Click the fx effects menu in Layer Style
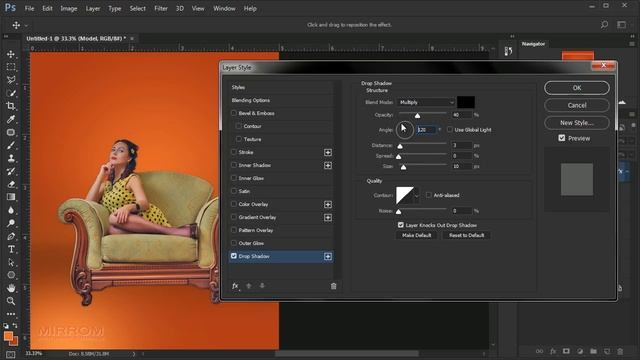Screen dimensions: 640x360 click(x=236, y=286)
